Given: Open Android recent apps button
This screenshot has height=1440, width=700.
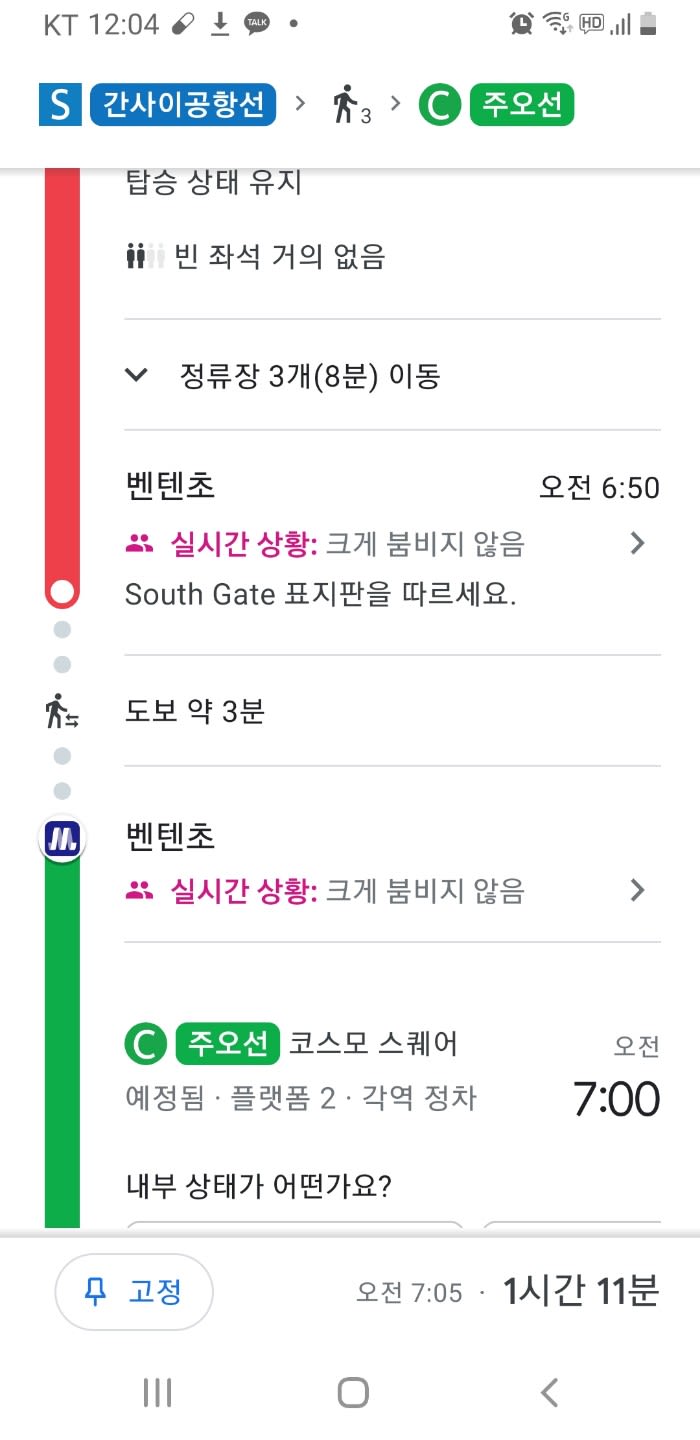Looking at the screenshot, I should 157,1392.
